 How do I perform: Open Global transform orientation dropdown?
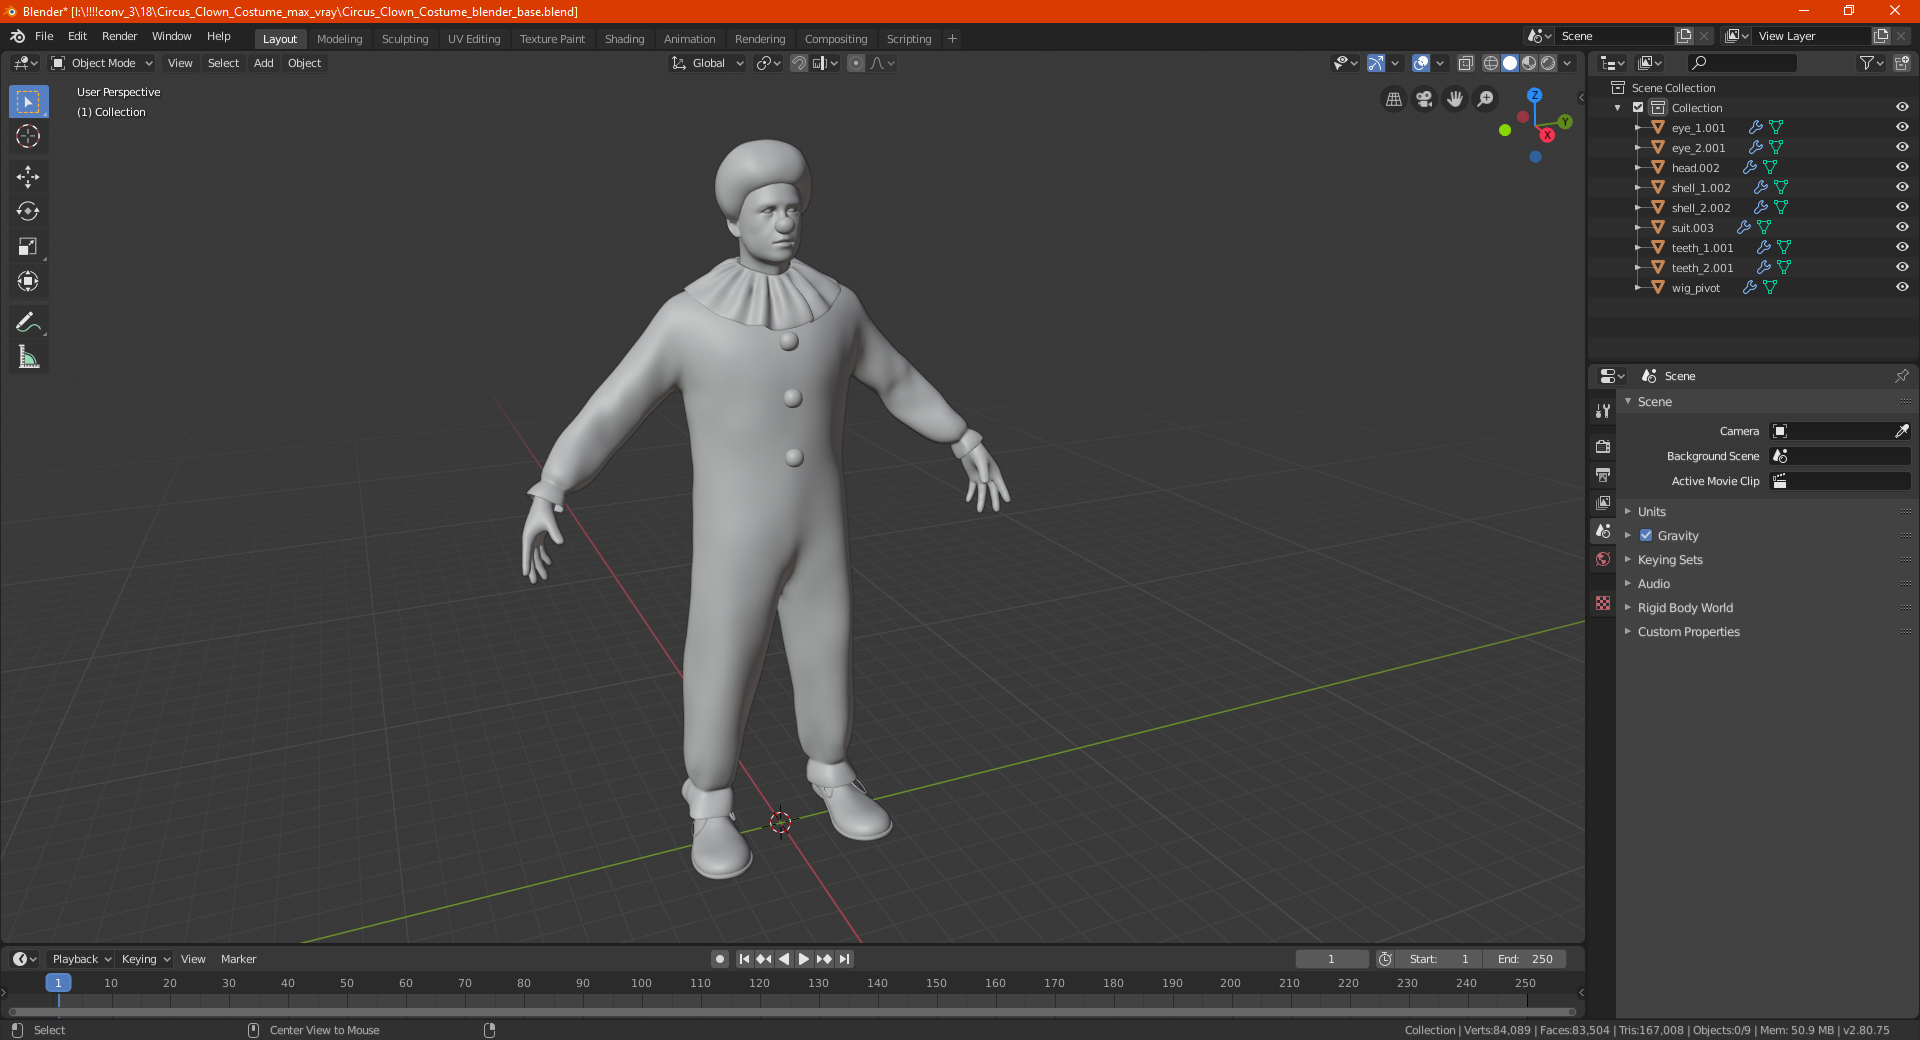[x=708, y=63]
